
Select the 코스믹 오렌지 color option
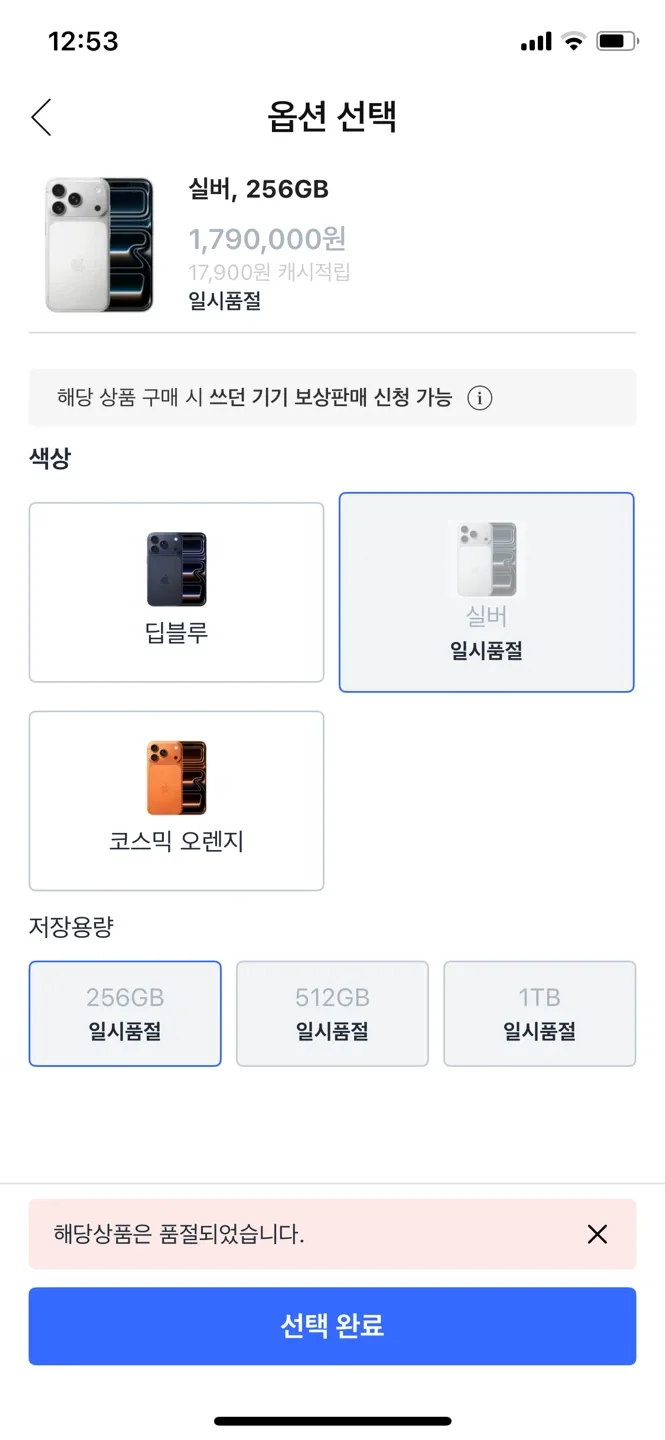[177, 801]
